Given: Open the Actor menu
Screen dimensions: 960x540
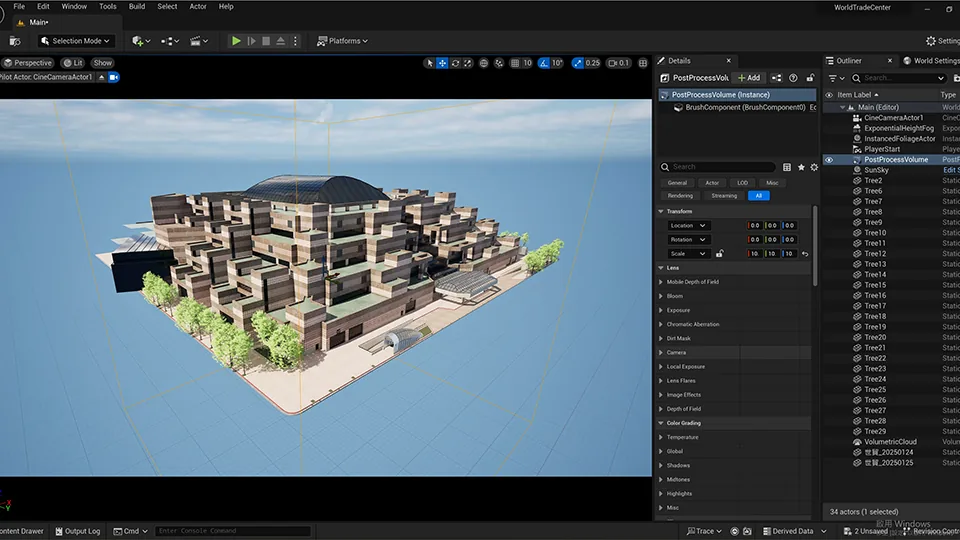Looking at the screenshot, I should pyautogui.click(x=198, y=7).
